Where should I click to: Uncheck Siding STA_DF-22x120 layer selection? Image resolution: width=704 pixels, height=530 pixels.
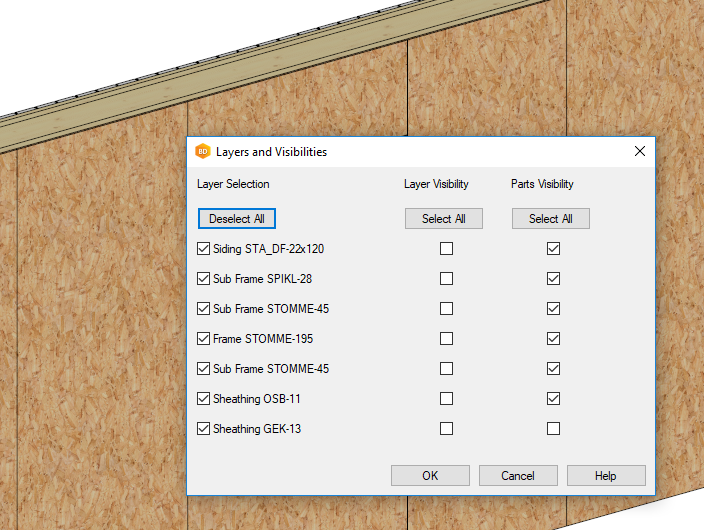pyautogui.click(x=204, y=249)
